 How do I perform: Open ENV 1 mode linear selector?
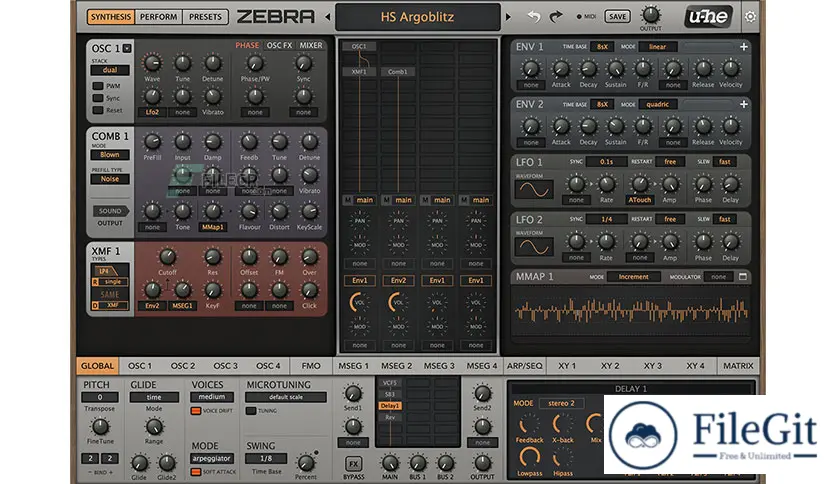657,47
